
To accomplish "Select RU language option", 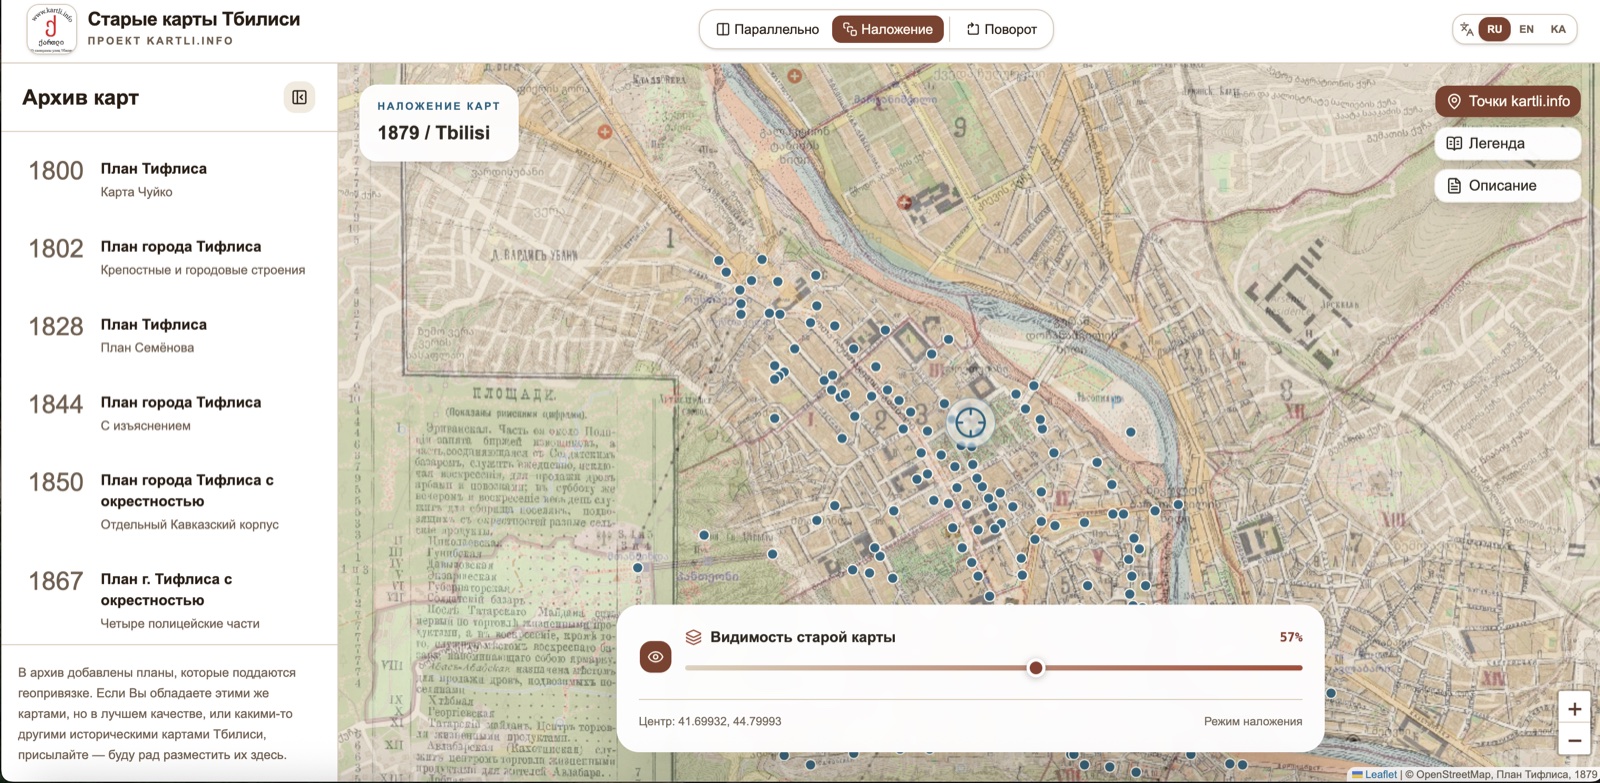I will point(1494,29).
